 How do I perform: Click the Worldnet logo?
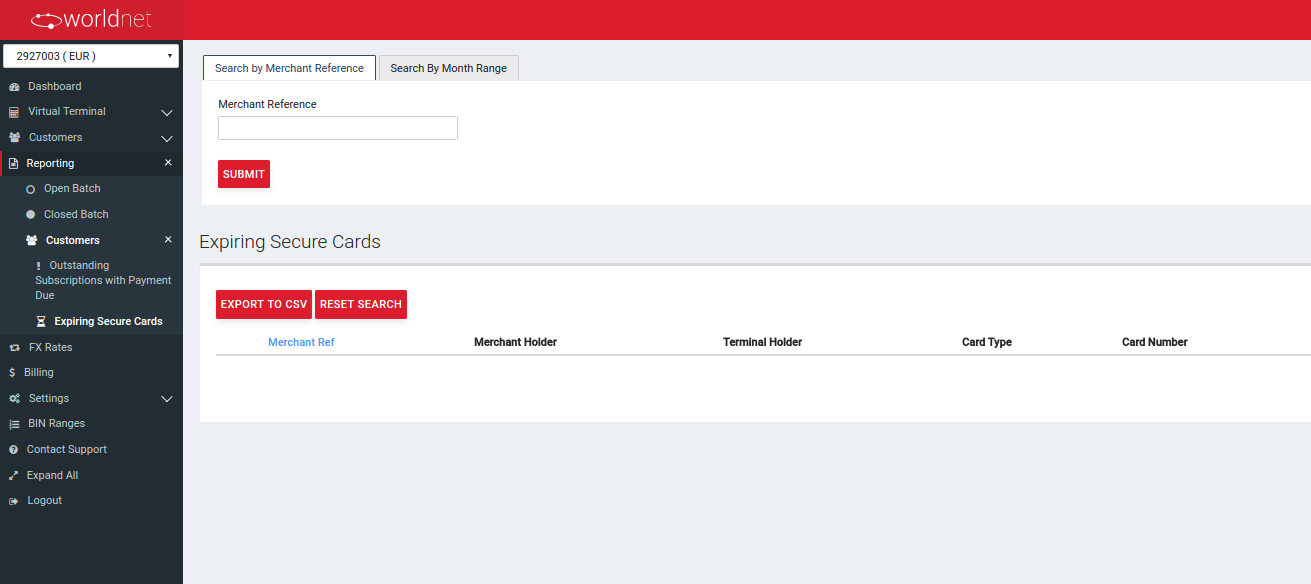pos(91,19)
